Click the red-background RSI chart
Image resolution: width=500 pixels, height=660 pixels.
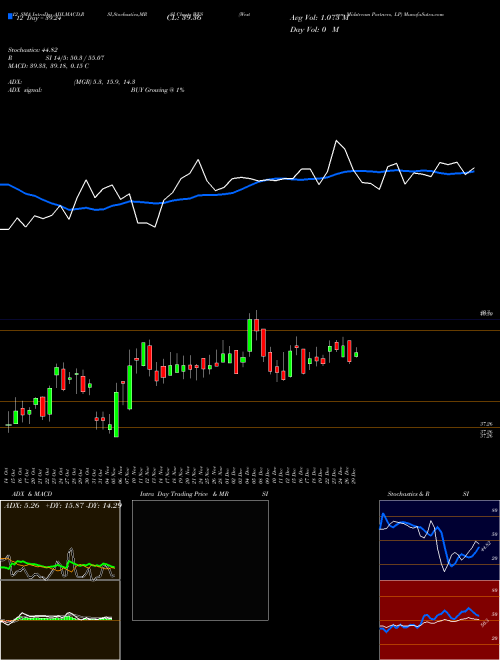tap(439, 620)
